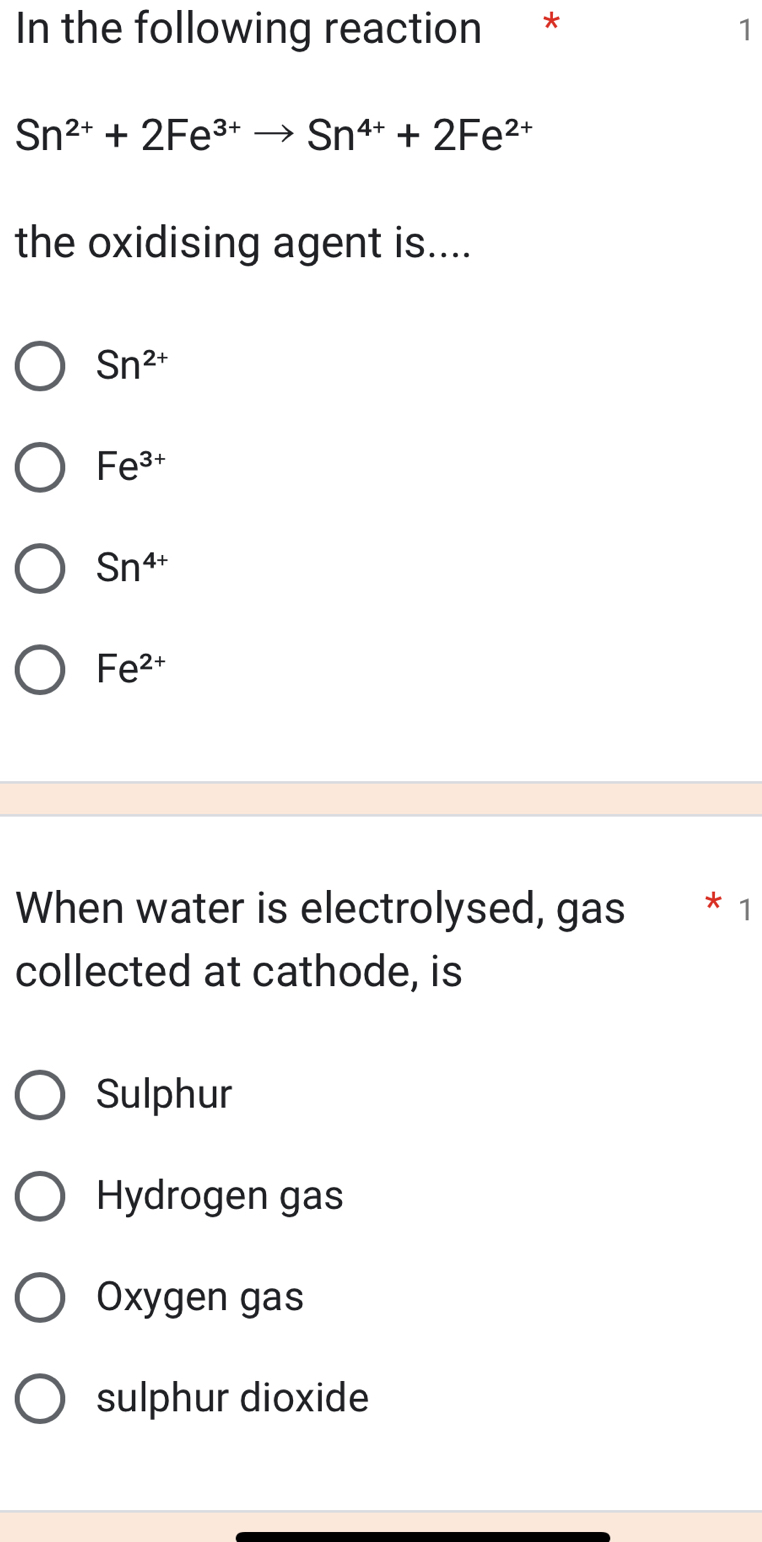Select Oxygen gas as the answer
Screen dimensions: 762x1542
[x=40, y=1298]
